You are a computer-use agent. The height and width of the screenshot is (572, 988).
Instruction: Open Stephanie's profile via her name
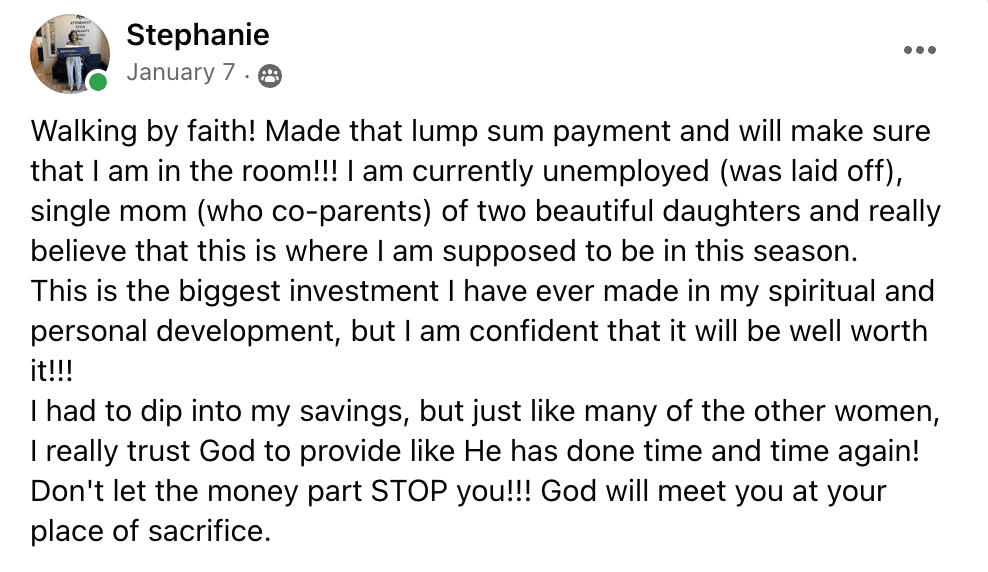[x=198, y=35]
